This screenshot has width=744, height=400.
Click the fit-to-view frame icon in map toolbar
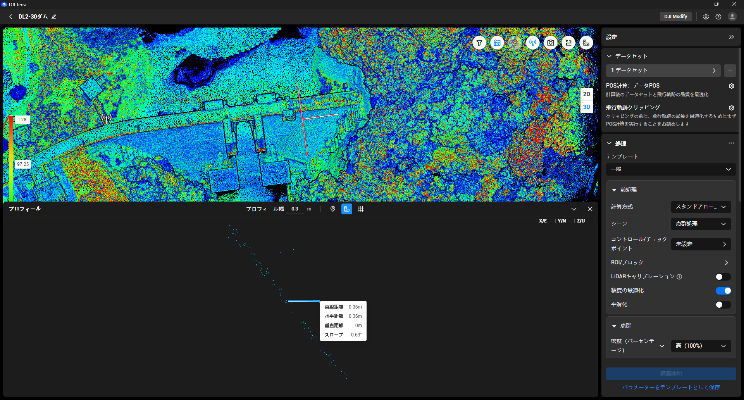click(x=568, y=43)
